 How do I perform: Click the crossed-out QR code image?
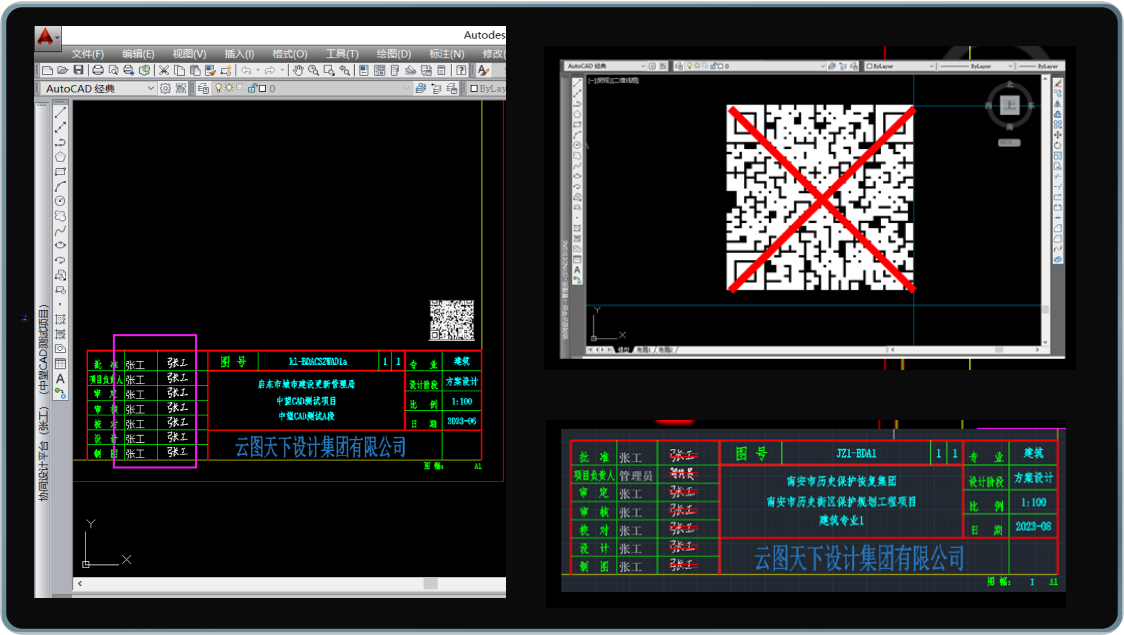pos(821,199)
